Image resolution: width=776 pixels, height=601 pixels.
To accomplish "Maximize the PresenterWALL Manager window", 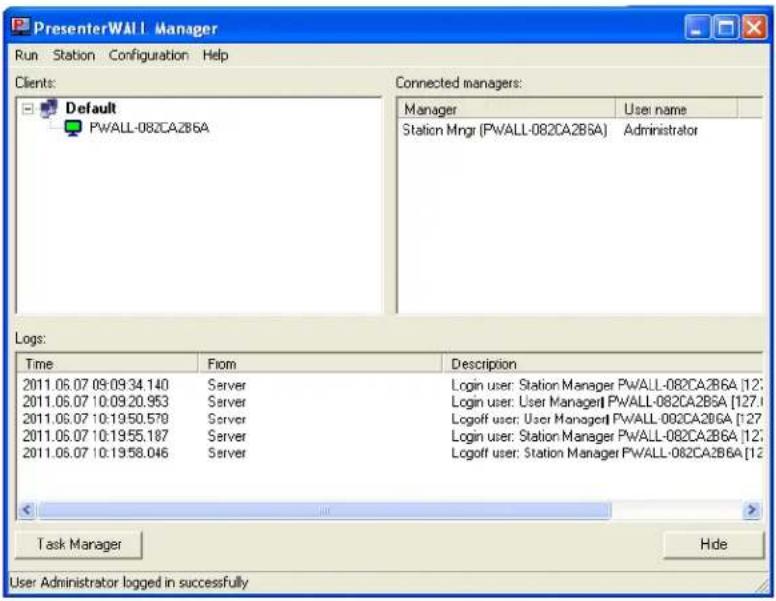I will (725, 27).
